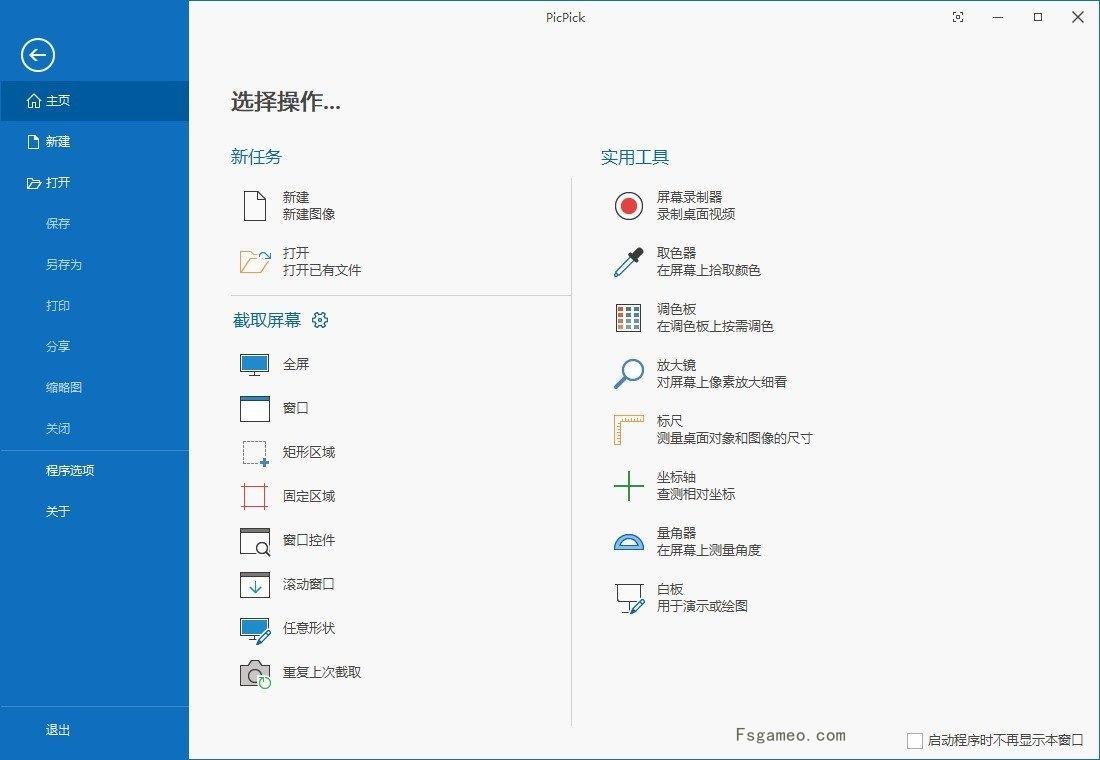Image resolution: width=1100 pixels, height=760 pixels.
Task: Click the 滚动窗口 down-arrow icon
Action: tap(255, 585)
